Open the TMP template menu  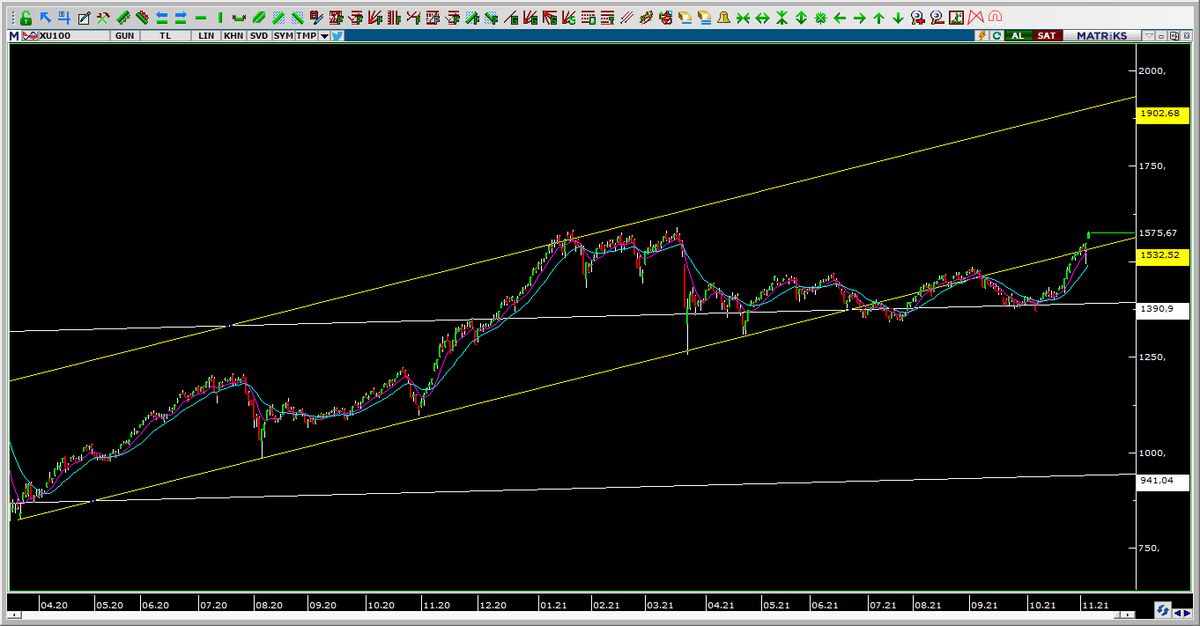306,36
